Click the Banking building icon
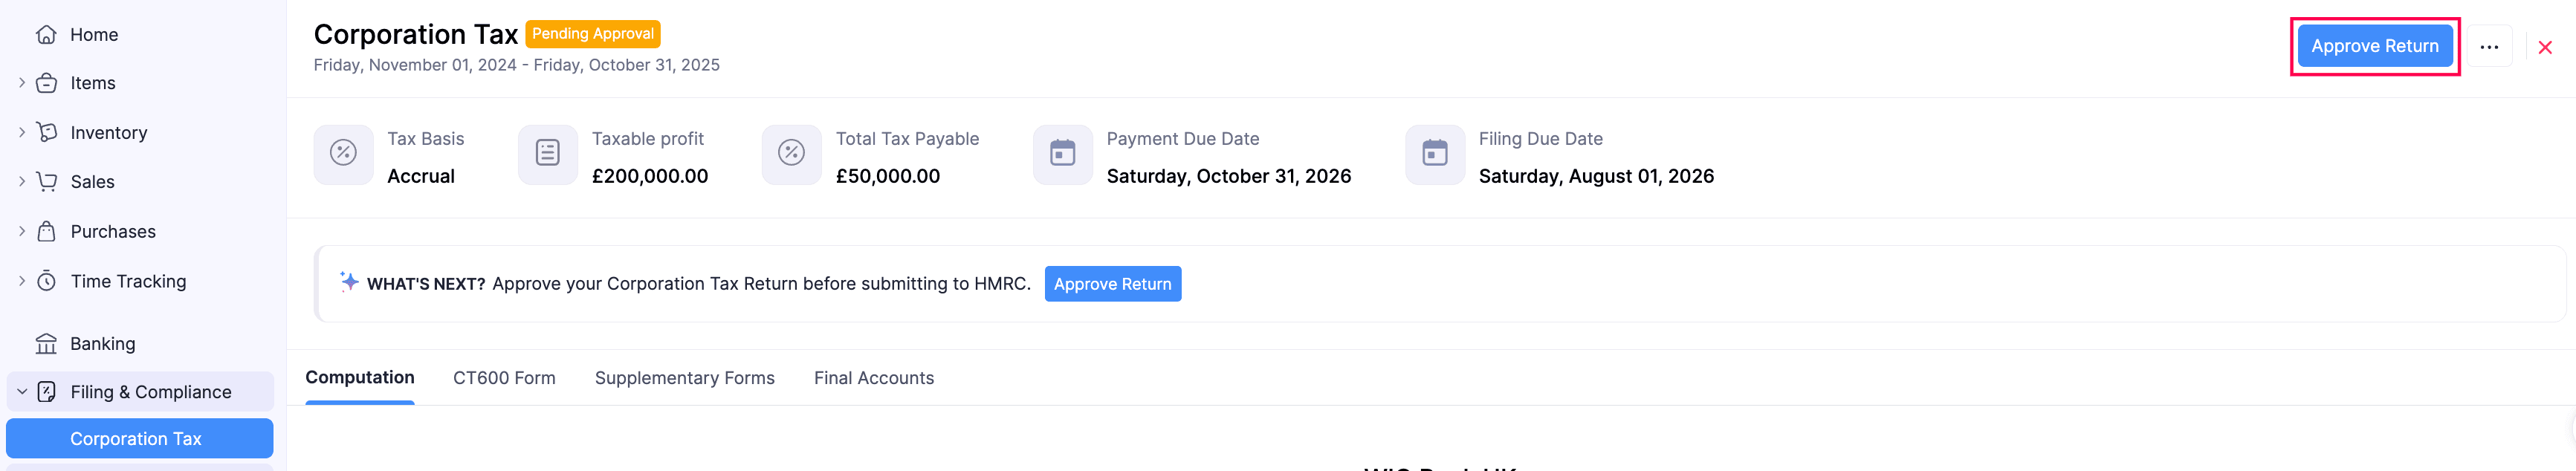This screenshot has width=2576, height=471. click(47, 343)
